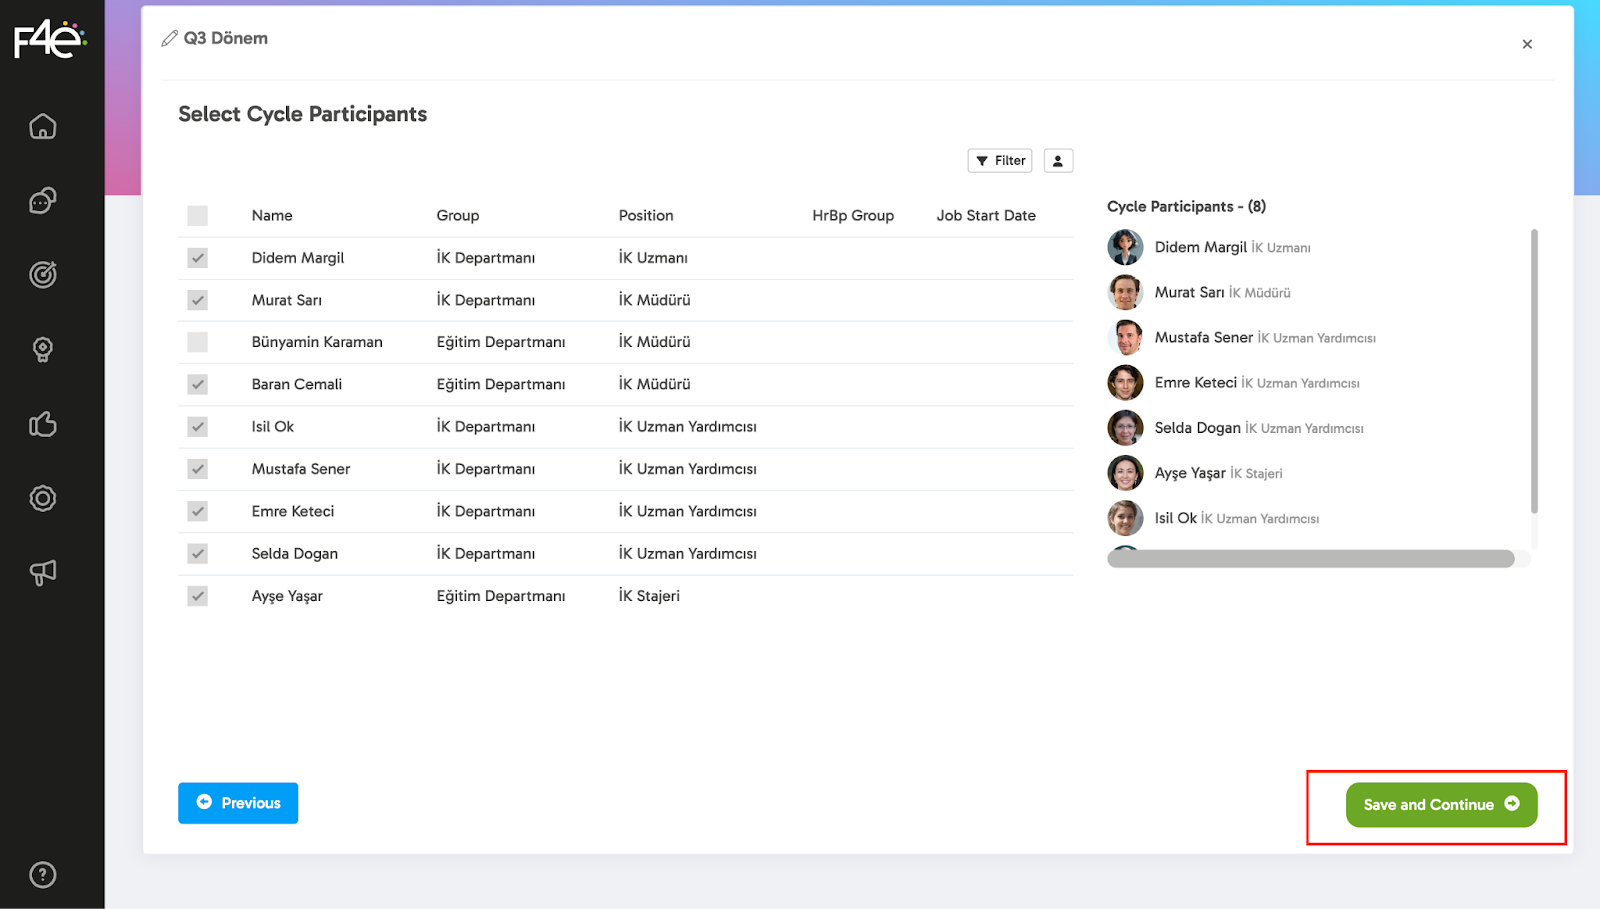Click the award badge sidebar icon
This screenshot has height=909, width=1600.
click(42, 349)
